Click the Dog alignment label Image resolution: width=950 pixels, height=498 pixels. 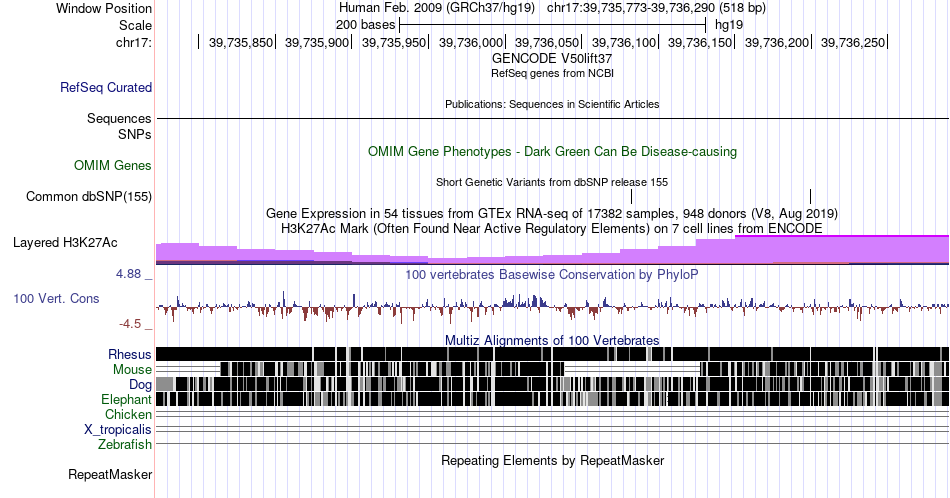(x=140, y=384)
